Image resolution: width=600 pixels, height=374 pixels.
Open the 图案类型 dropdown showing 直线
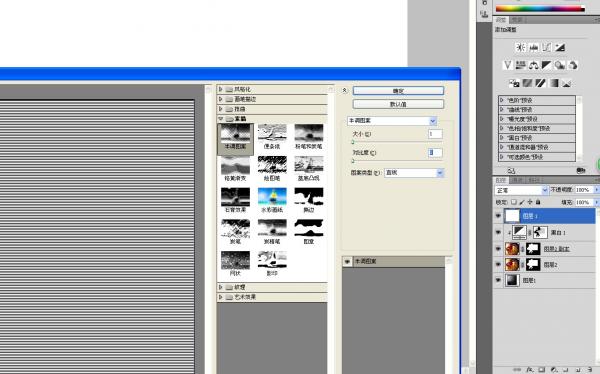414,173
